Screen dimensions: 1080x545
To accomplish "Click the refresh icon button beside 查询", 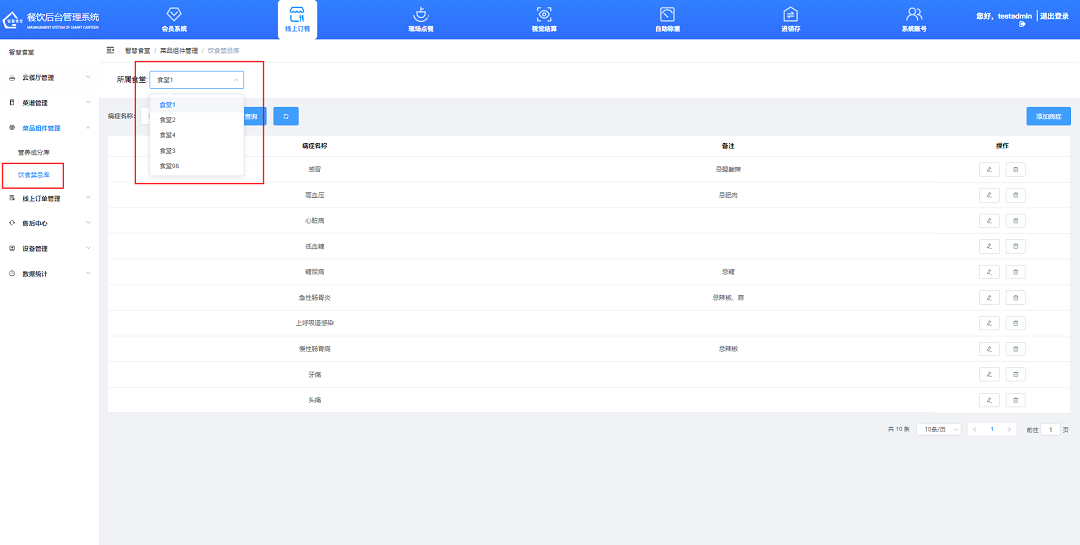I will point(285,117).
